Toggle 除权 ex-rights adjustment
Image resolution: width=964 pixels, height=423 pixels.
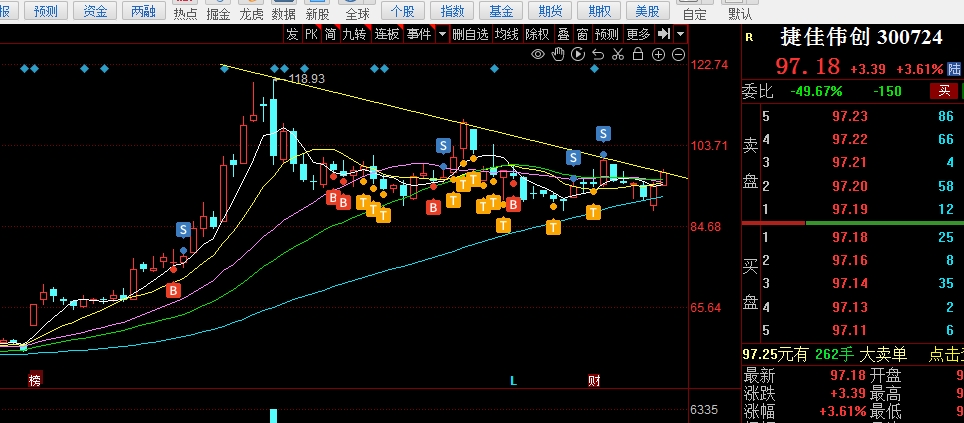click(x=537, y=34)
